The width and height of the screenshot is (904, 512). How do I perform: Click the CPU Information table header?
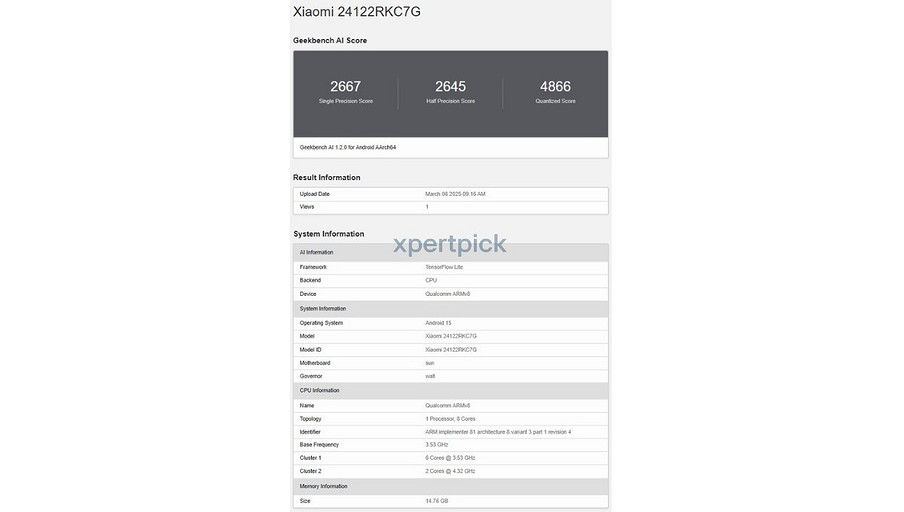(x=319, y=390)
